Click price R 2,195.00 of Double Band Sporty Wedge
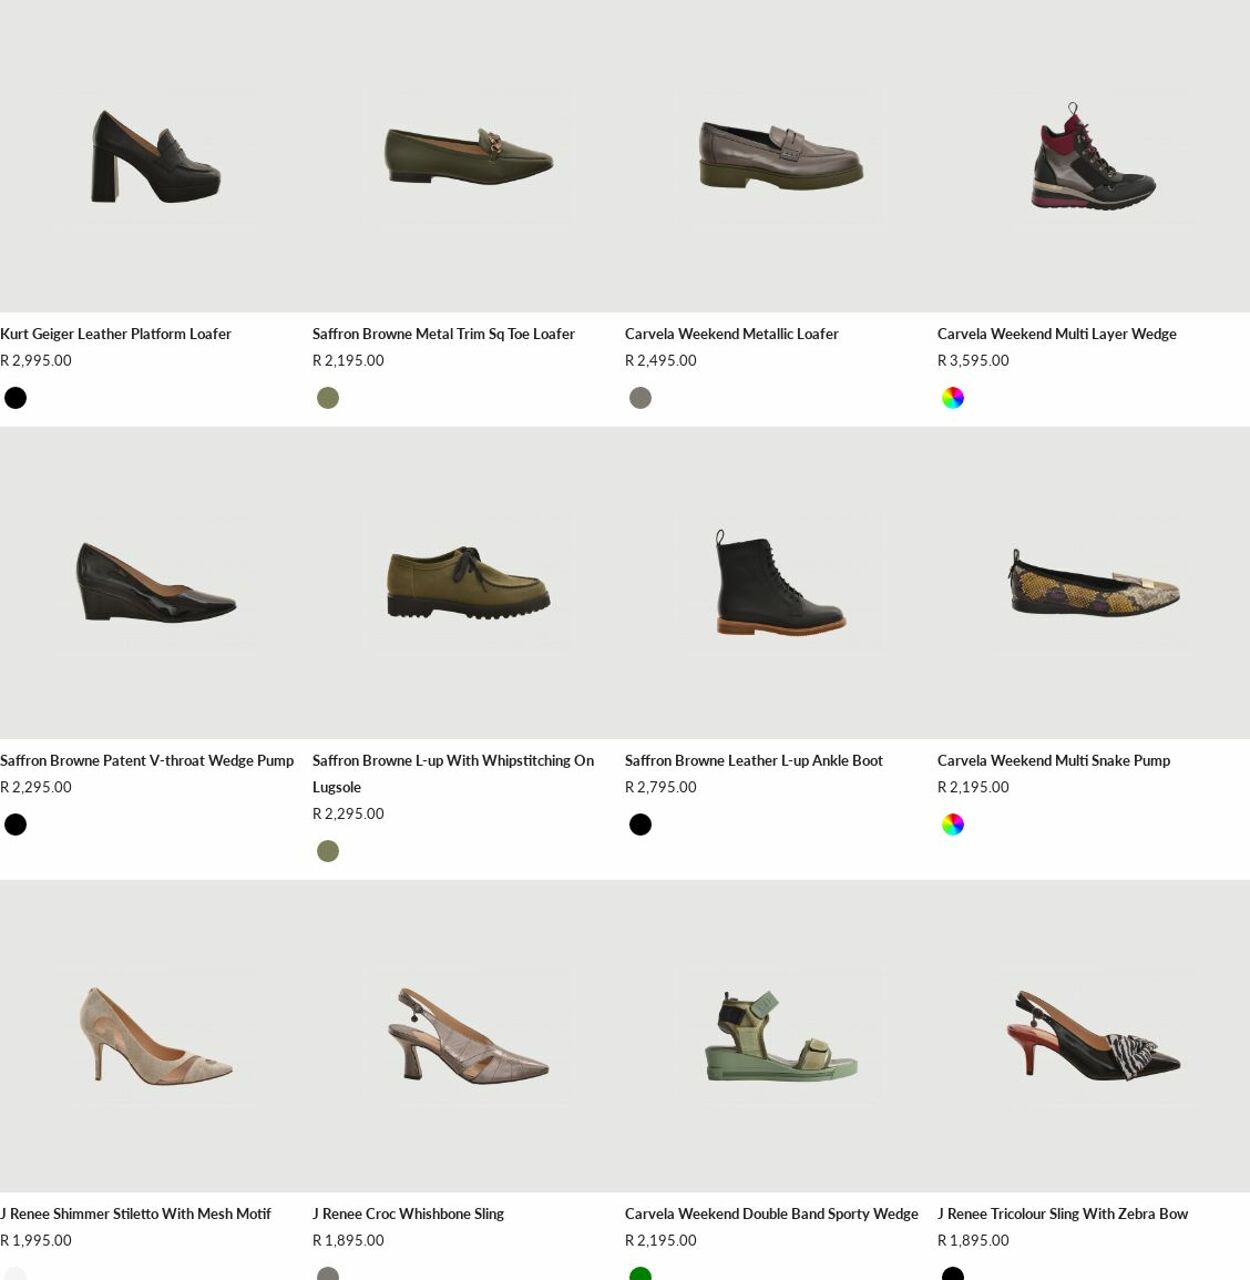Image resolution: width=1250 pixels, height=1280 pixels. (x=661, y=1241)
